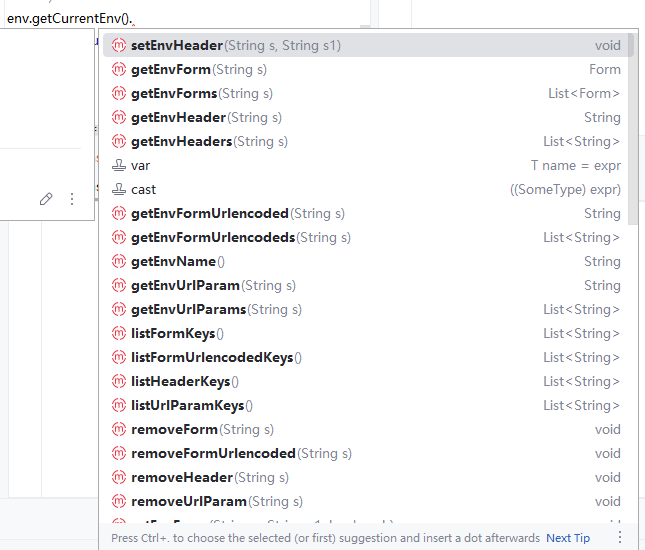Pick listFormUrlencodedKeys() from the list

pyautogui.click(x=216, y=358)
